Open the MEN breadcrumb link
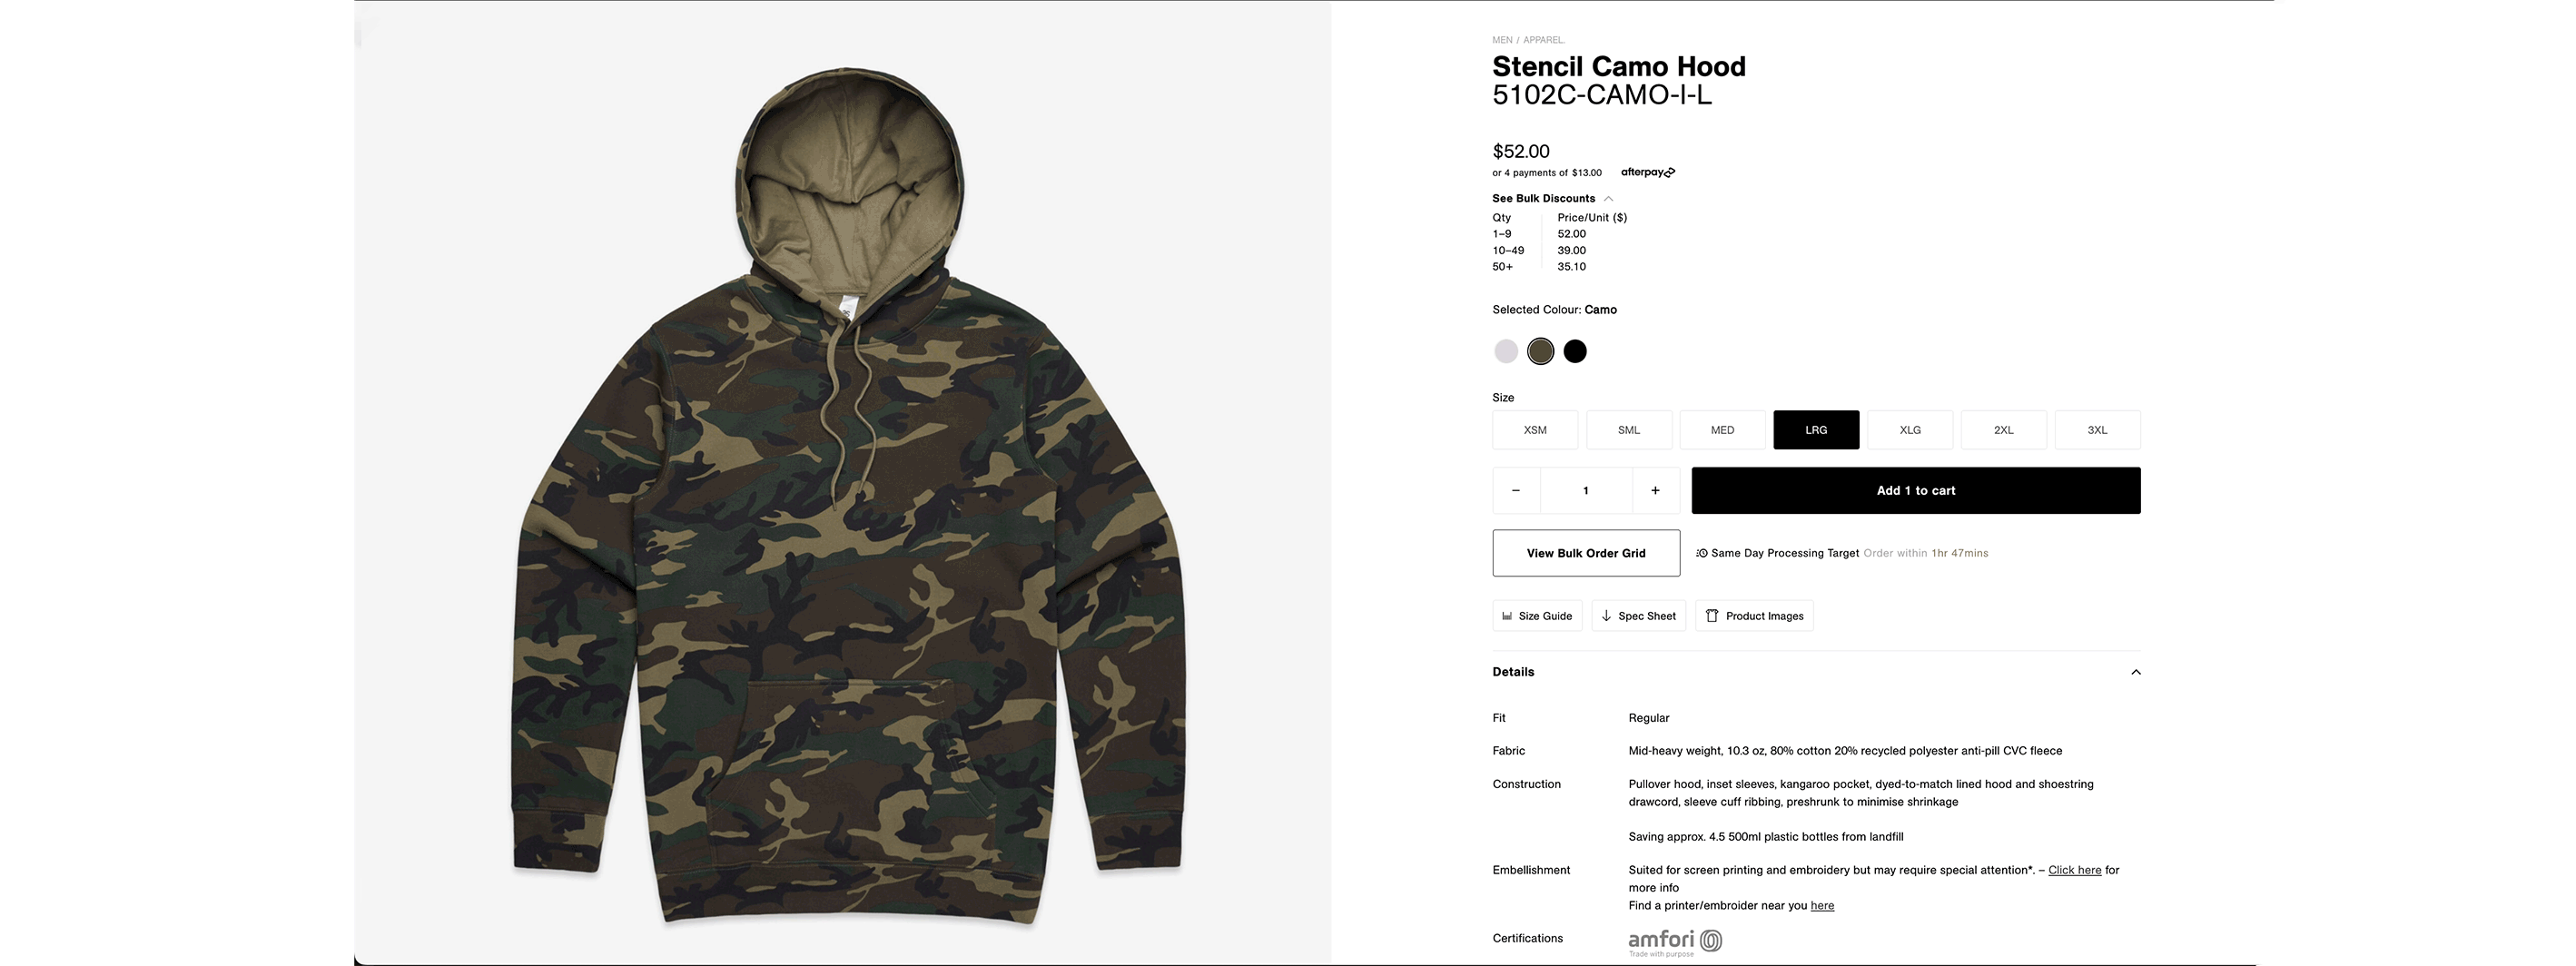Viewport: 2576px width, 966px height. [1502, 40]
